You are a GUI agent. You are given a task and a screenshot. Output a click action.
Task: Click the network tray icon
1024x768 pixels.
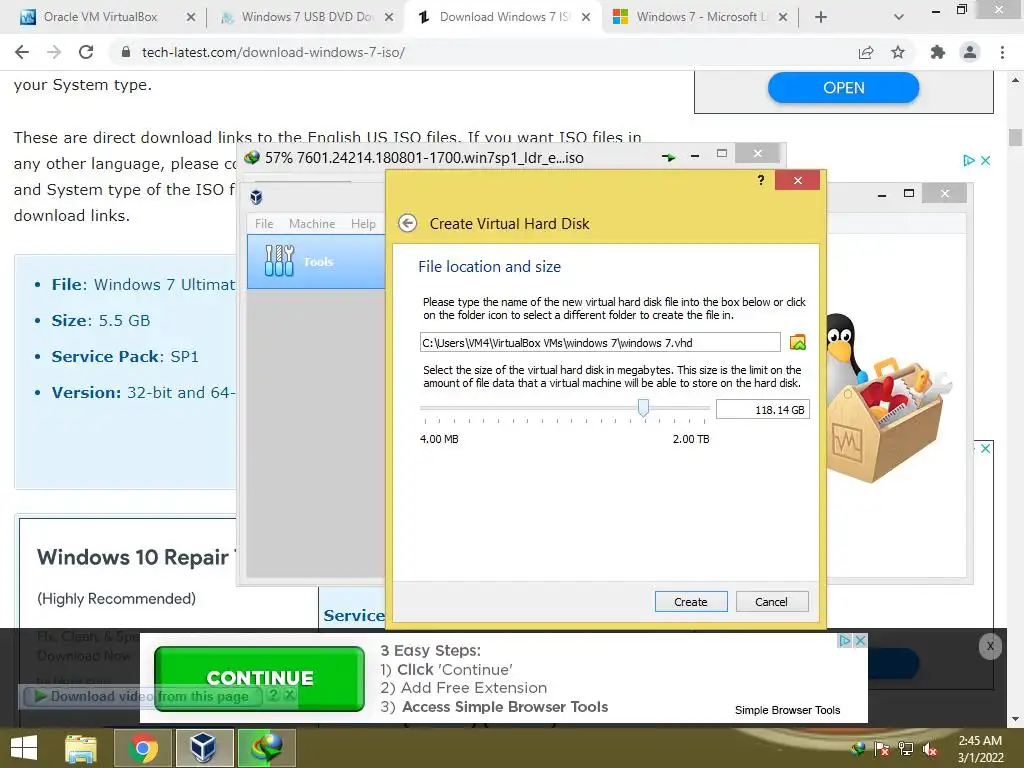pos(906,750)
